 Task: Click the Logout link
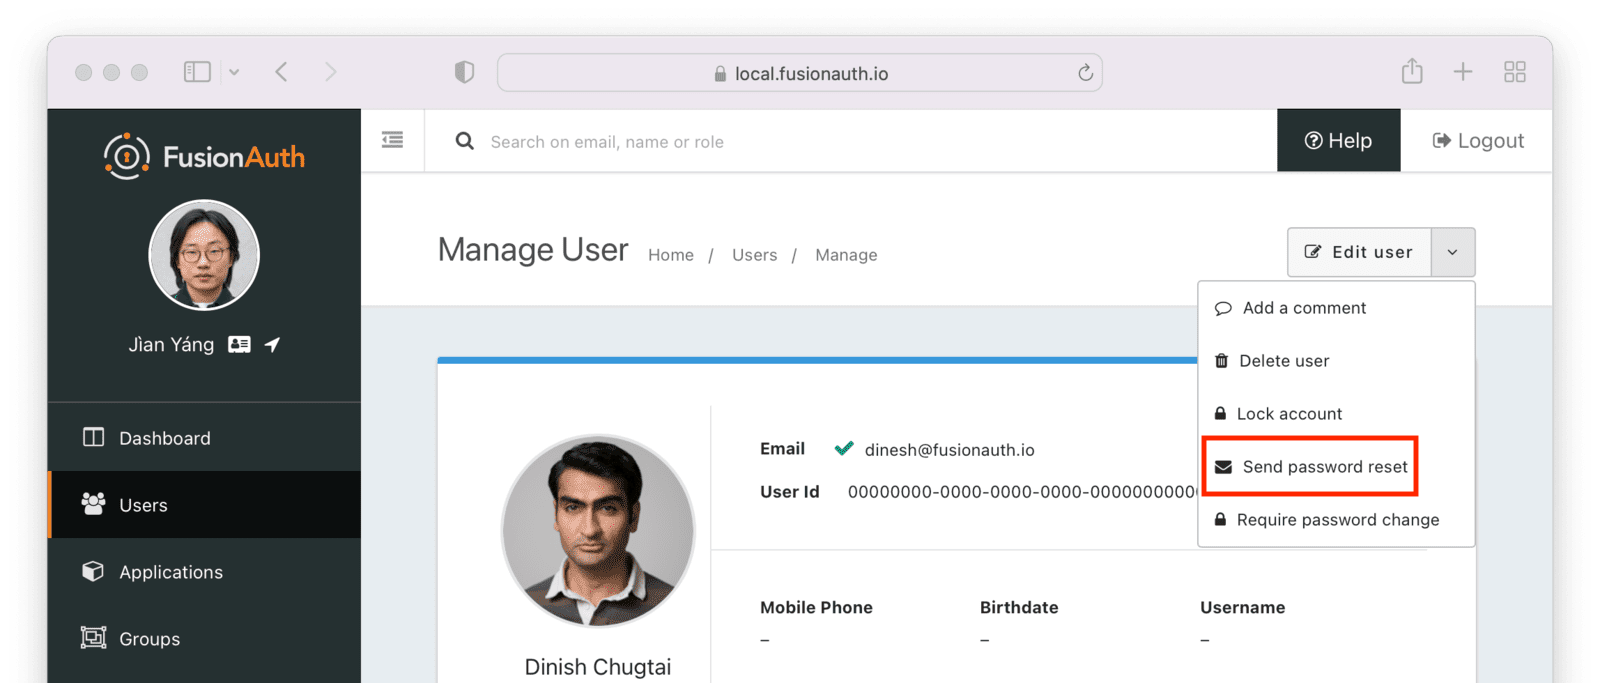(x=1478, y=141)
